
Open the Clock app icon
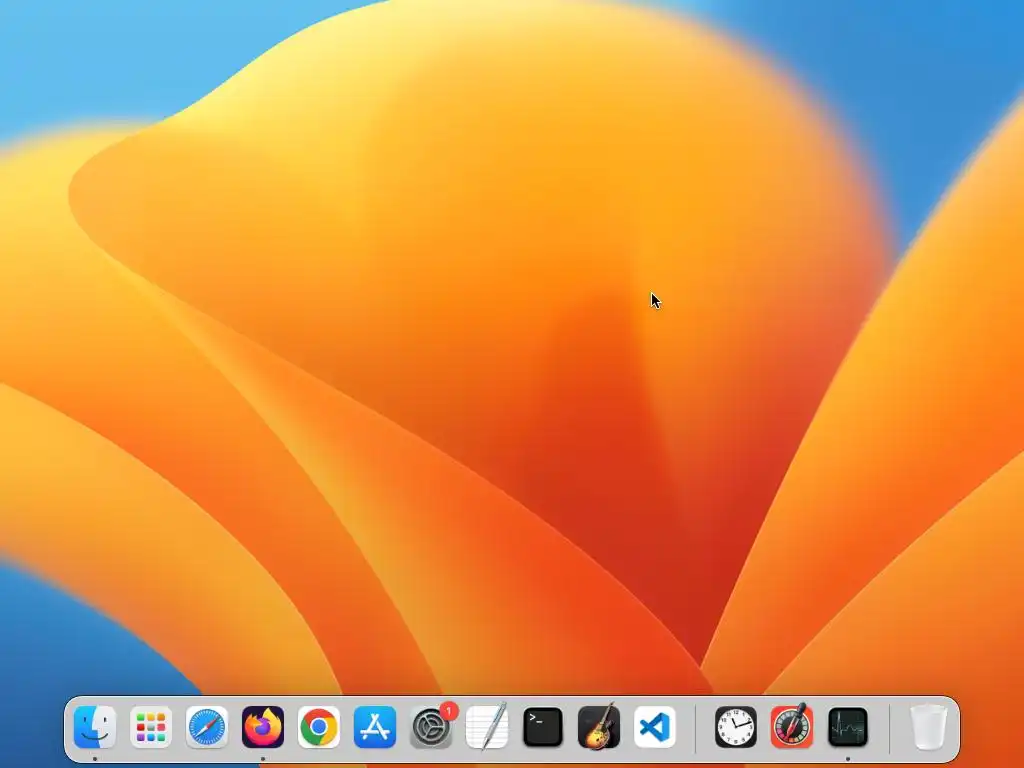click(736, 727)
